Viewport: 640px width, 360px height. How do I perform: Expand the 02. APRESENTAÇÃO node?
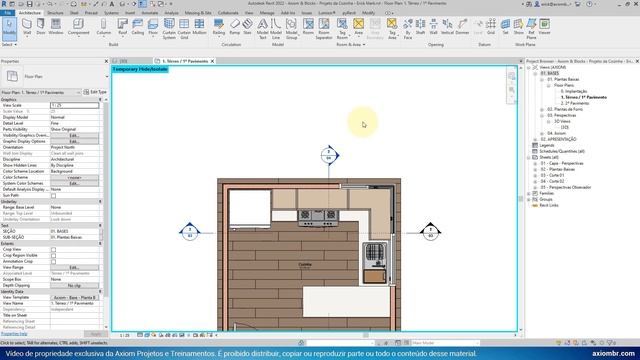[x=535, y=140]
